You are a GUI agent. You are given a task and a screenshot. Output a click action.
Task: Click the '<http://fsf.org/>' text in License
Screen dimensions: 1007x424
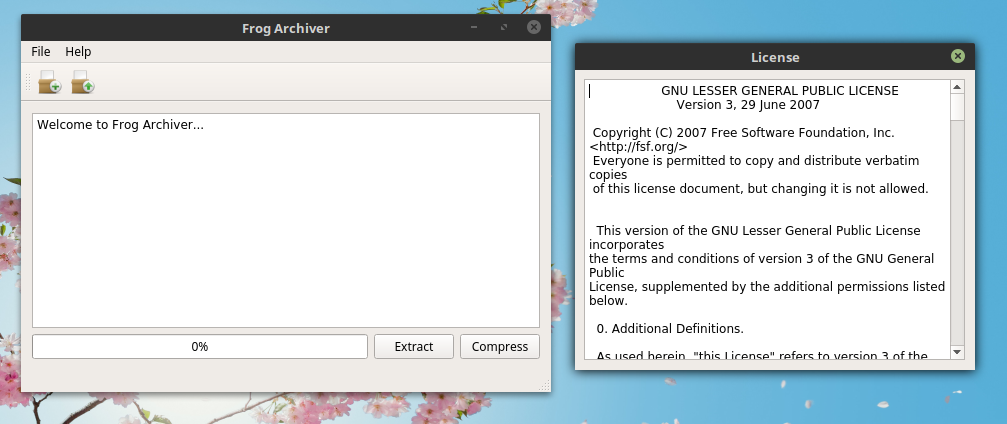pos(638,146)
